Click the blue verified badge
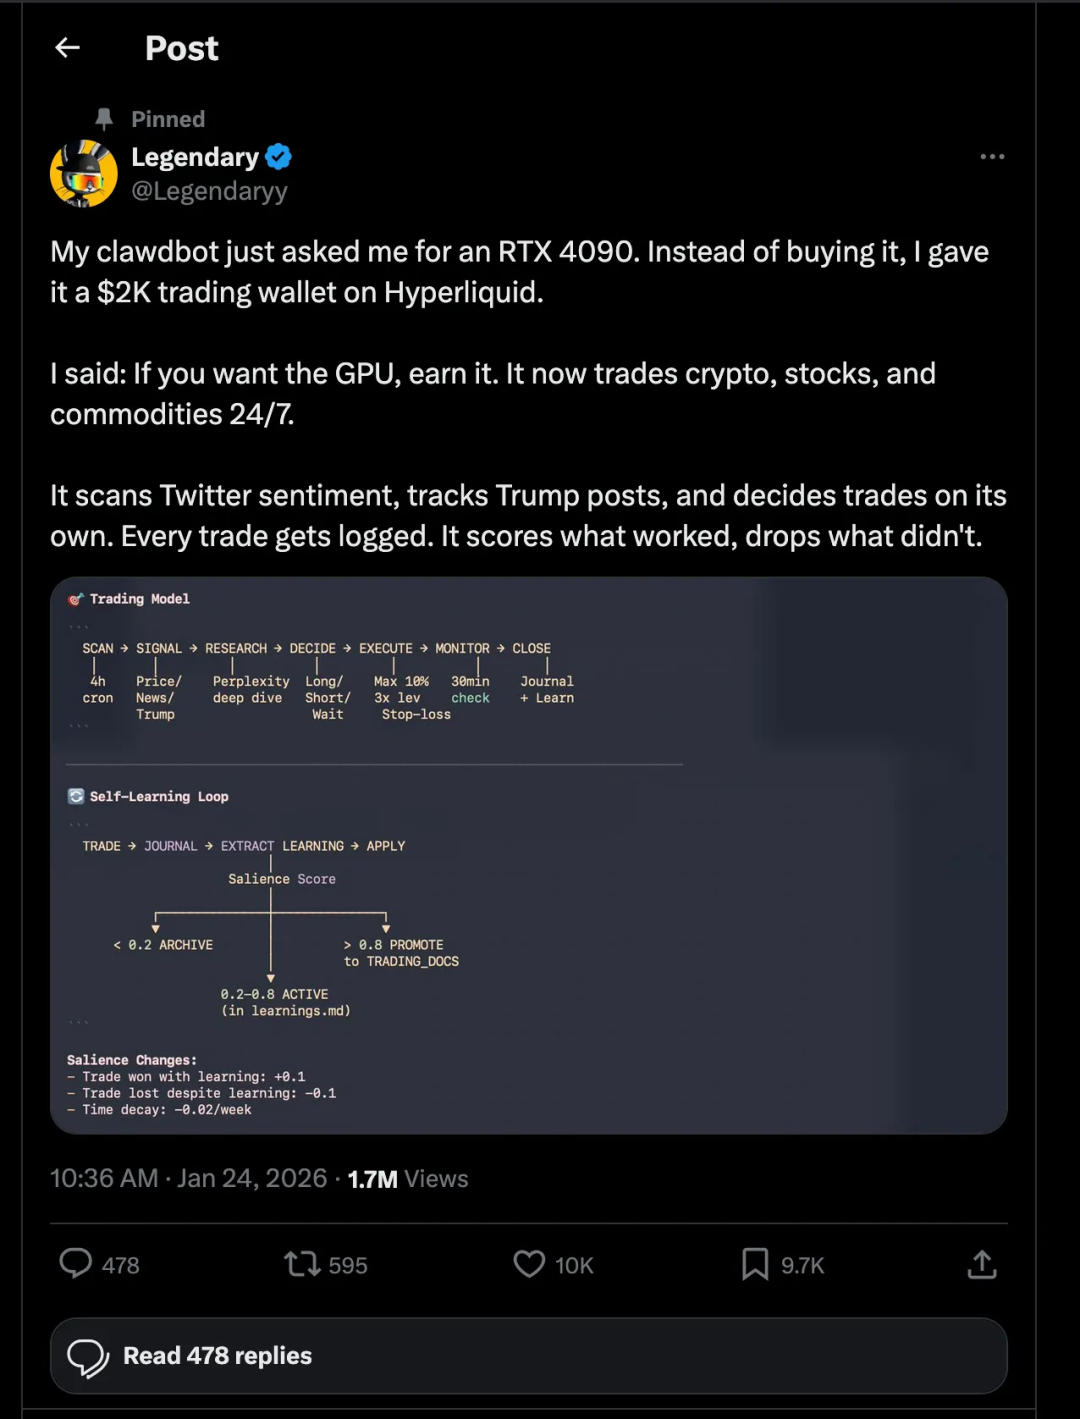The height and width of the screenshot is (1419, 1080). point(279,157)
